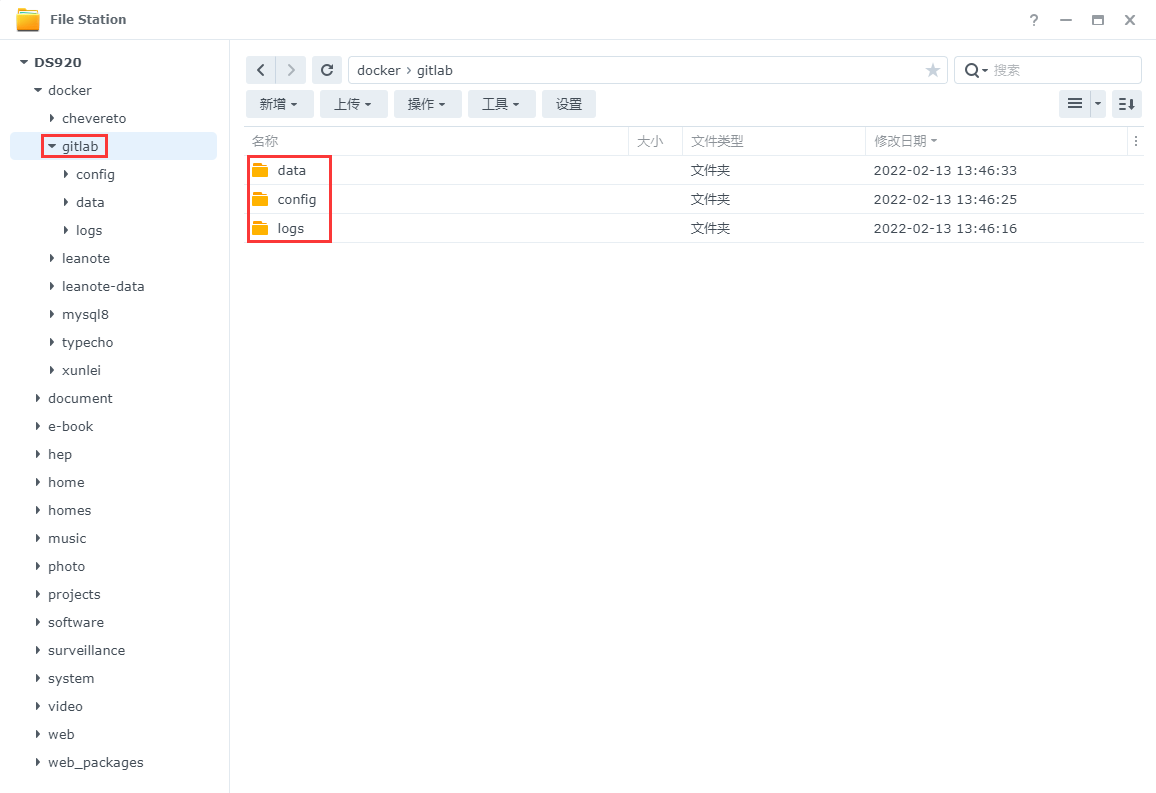Open the 上传 dropdown menu

pyautogui.click(x=353, y=104)
